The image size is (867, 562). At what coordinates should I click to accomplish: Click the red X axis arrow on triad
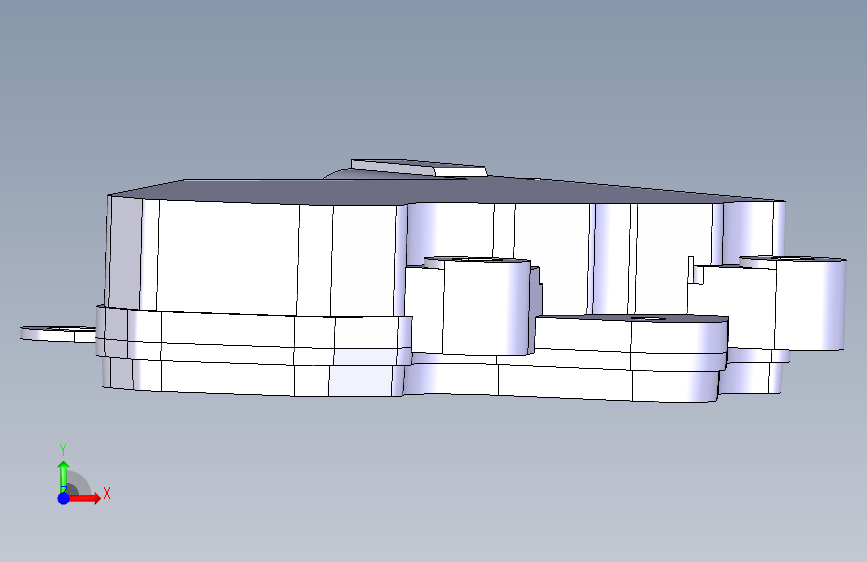(86, 498)
